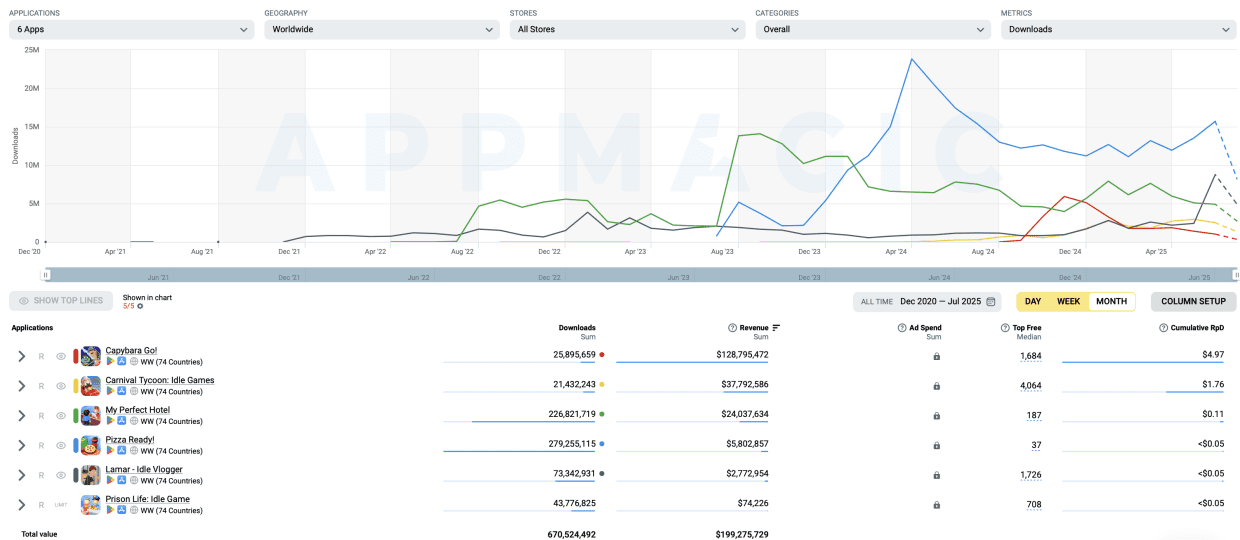
Task: Click the R icon on the Lamar row
Action: pos(41,475)
